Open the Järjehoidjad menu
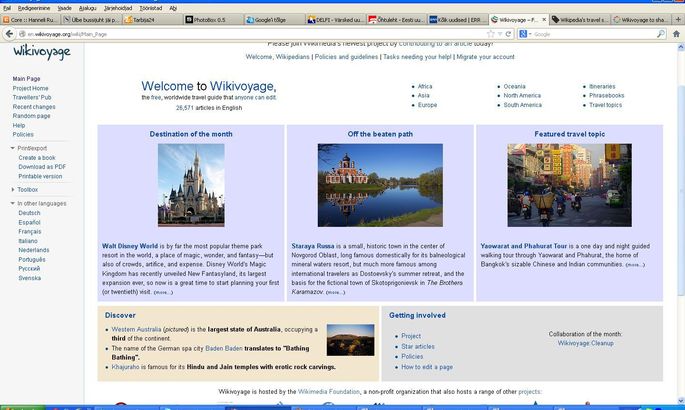The image size is (685, 410). click(x=118, y=8)
